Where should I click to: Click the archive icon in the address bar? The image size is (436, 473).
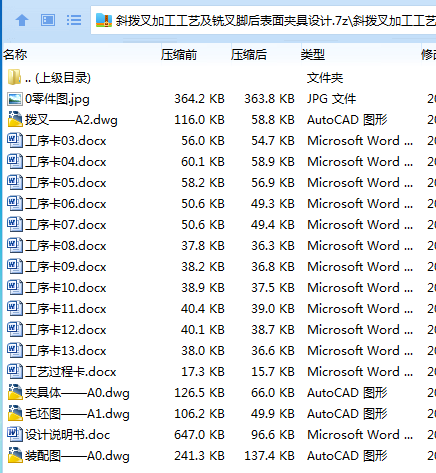point(104,20)
